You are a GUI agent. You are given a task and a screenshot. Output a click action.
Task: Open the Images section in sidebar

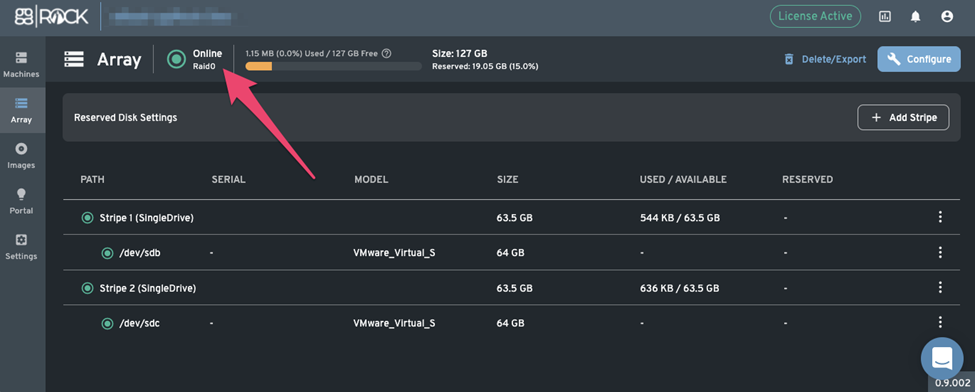22,156
